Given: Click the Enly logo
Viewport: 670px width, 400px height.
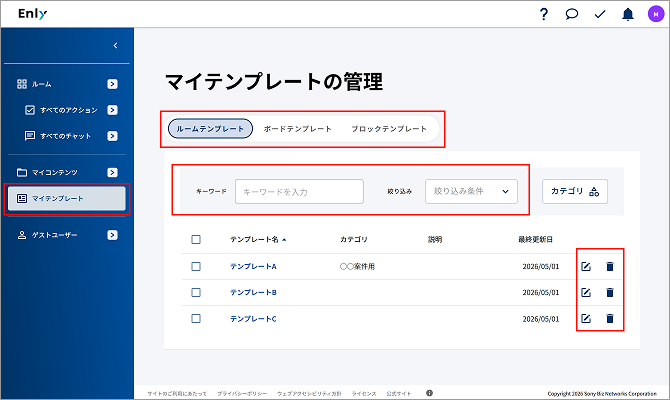Looking at the screenshot, I should point(32,14).
